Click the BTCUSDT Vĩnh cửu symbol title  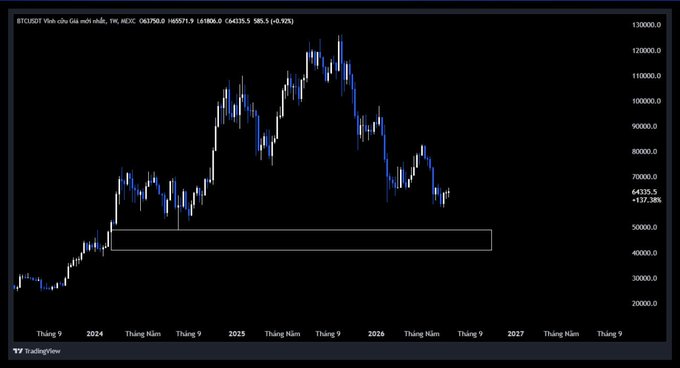pos(42,21)
